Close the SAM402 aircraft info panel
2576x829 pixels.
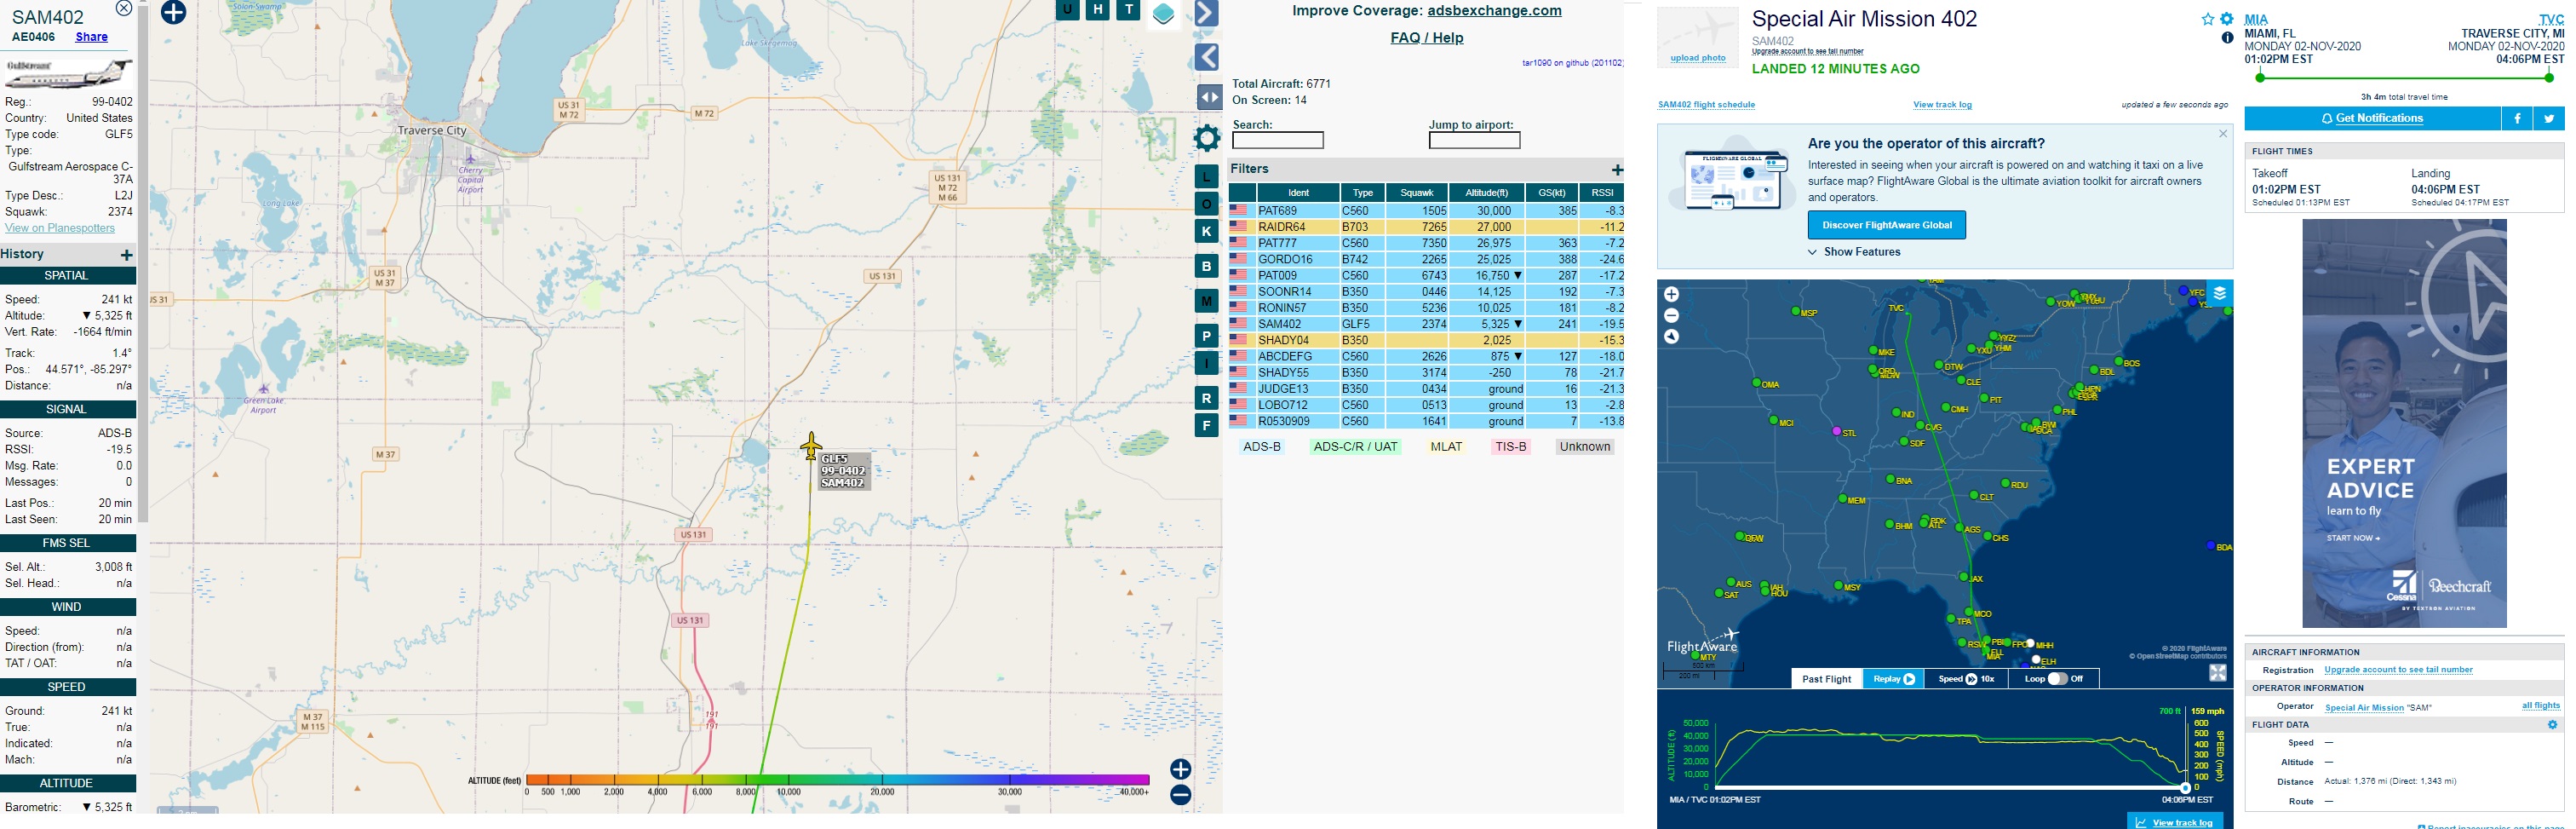(x=124, y=8)
